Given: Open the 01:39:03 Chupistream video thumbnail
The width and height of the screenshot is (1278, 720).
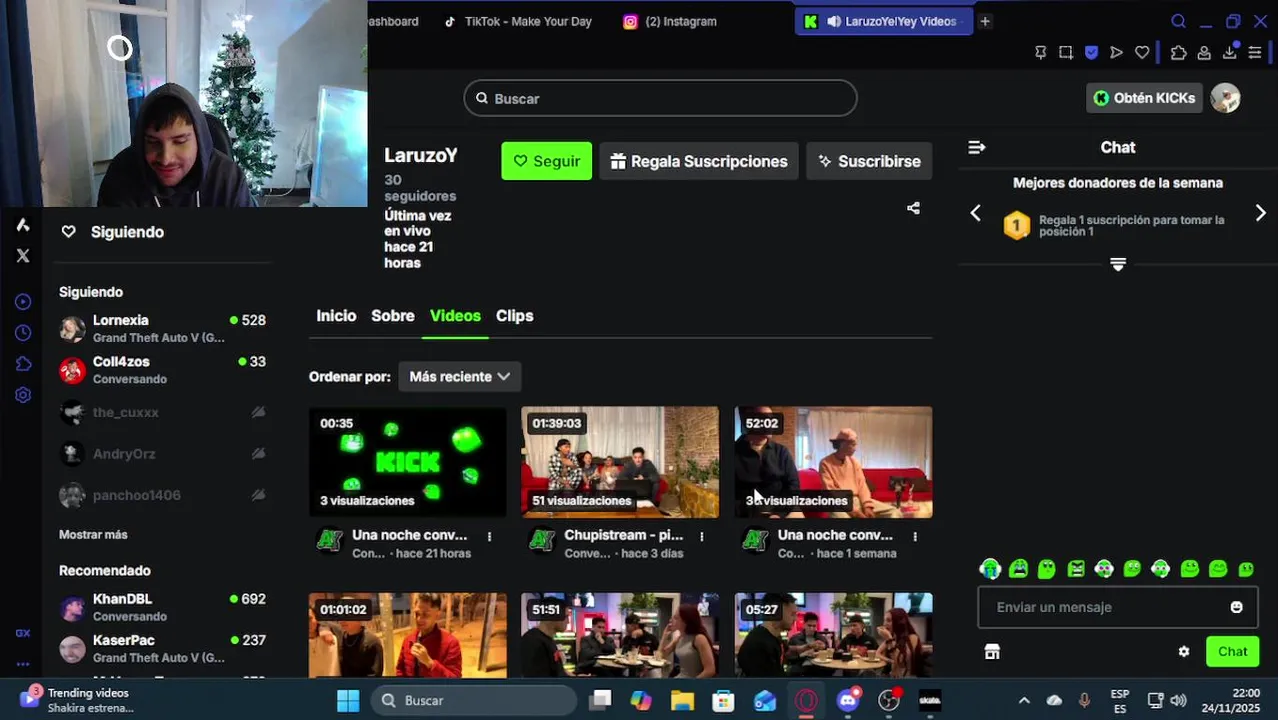Looking at the screenshot, I should (620, 462).
